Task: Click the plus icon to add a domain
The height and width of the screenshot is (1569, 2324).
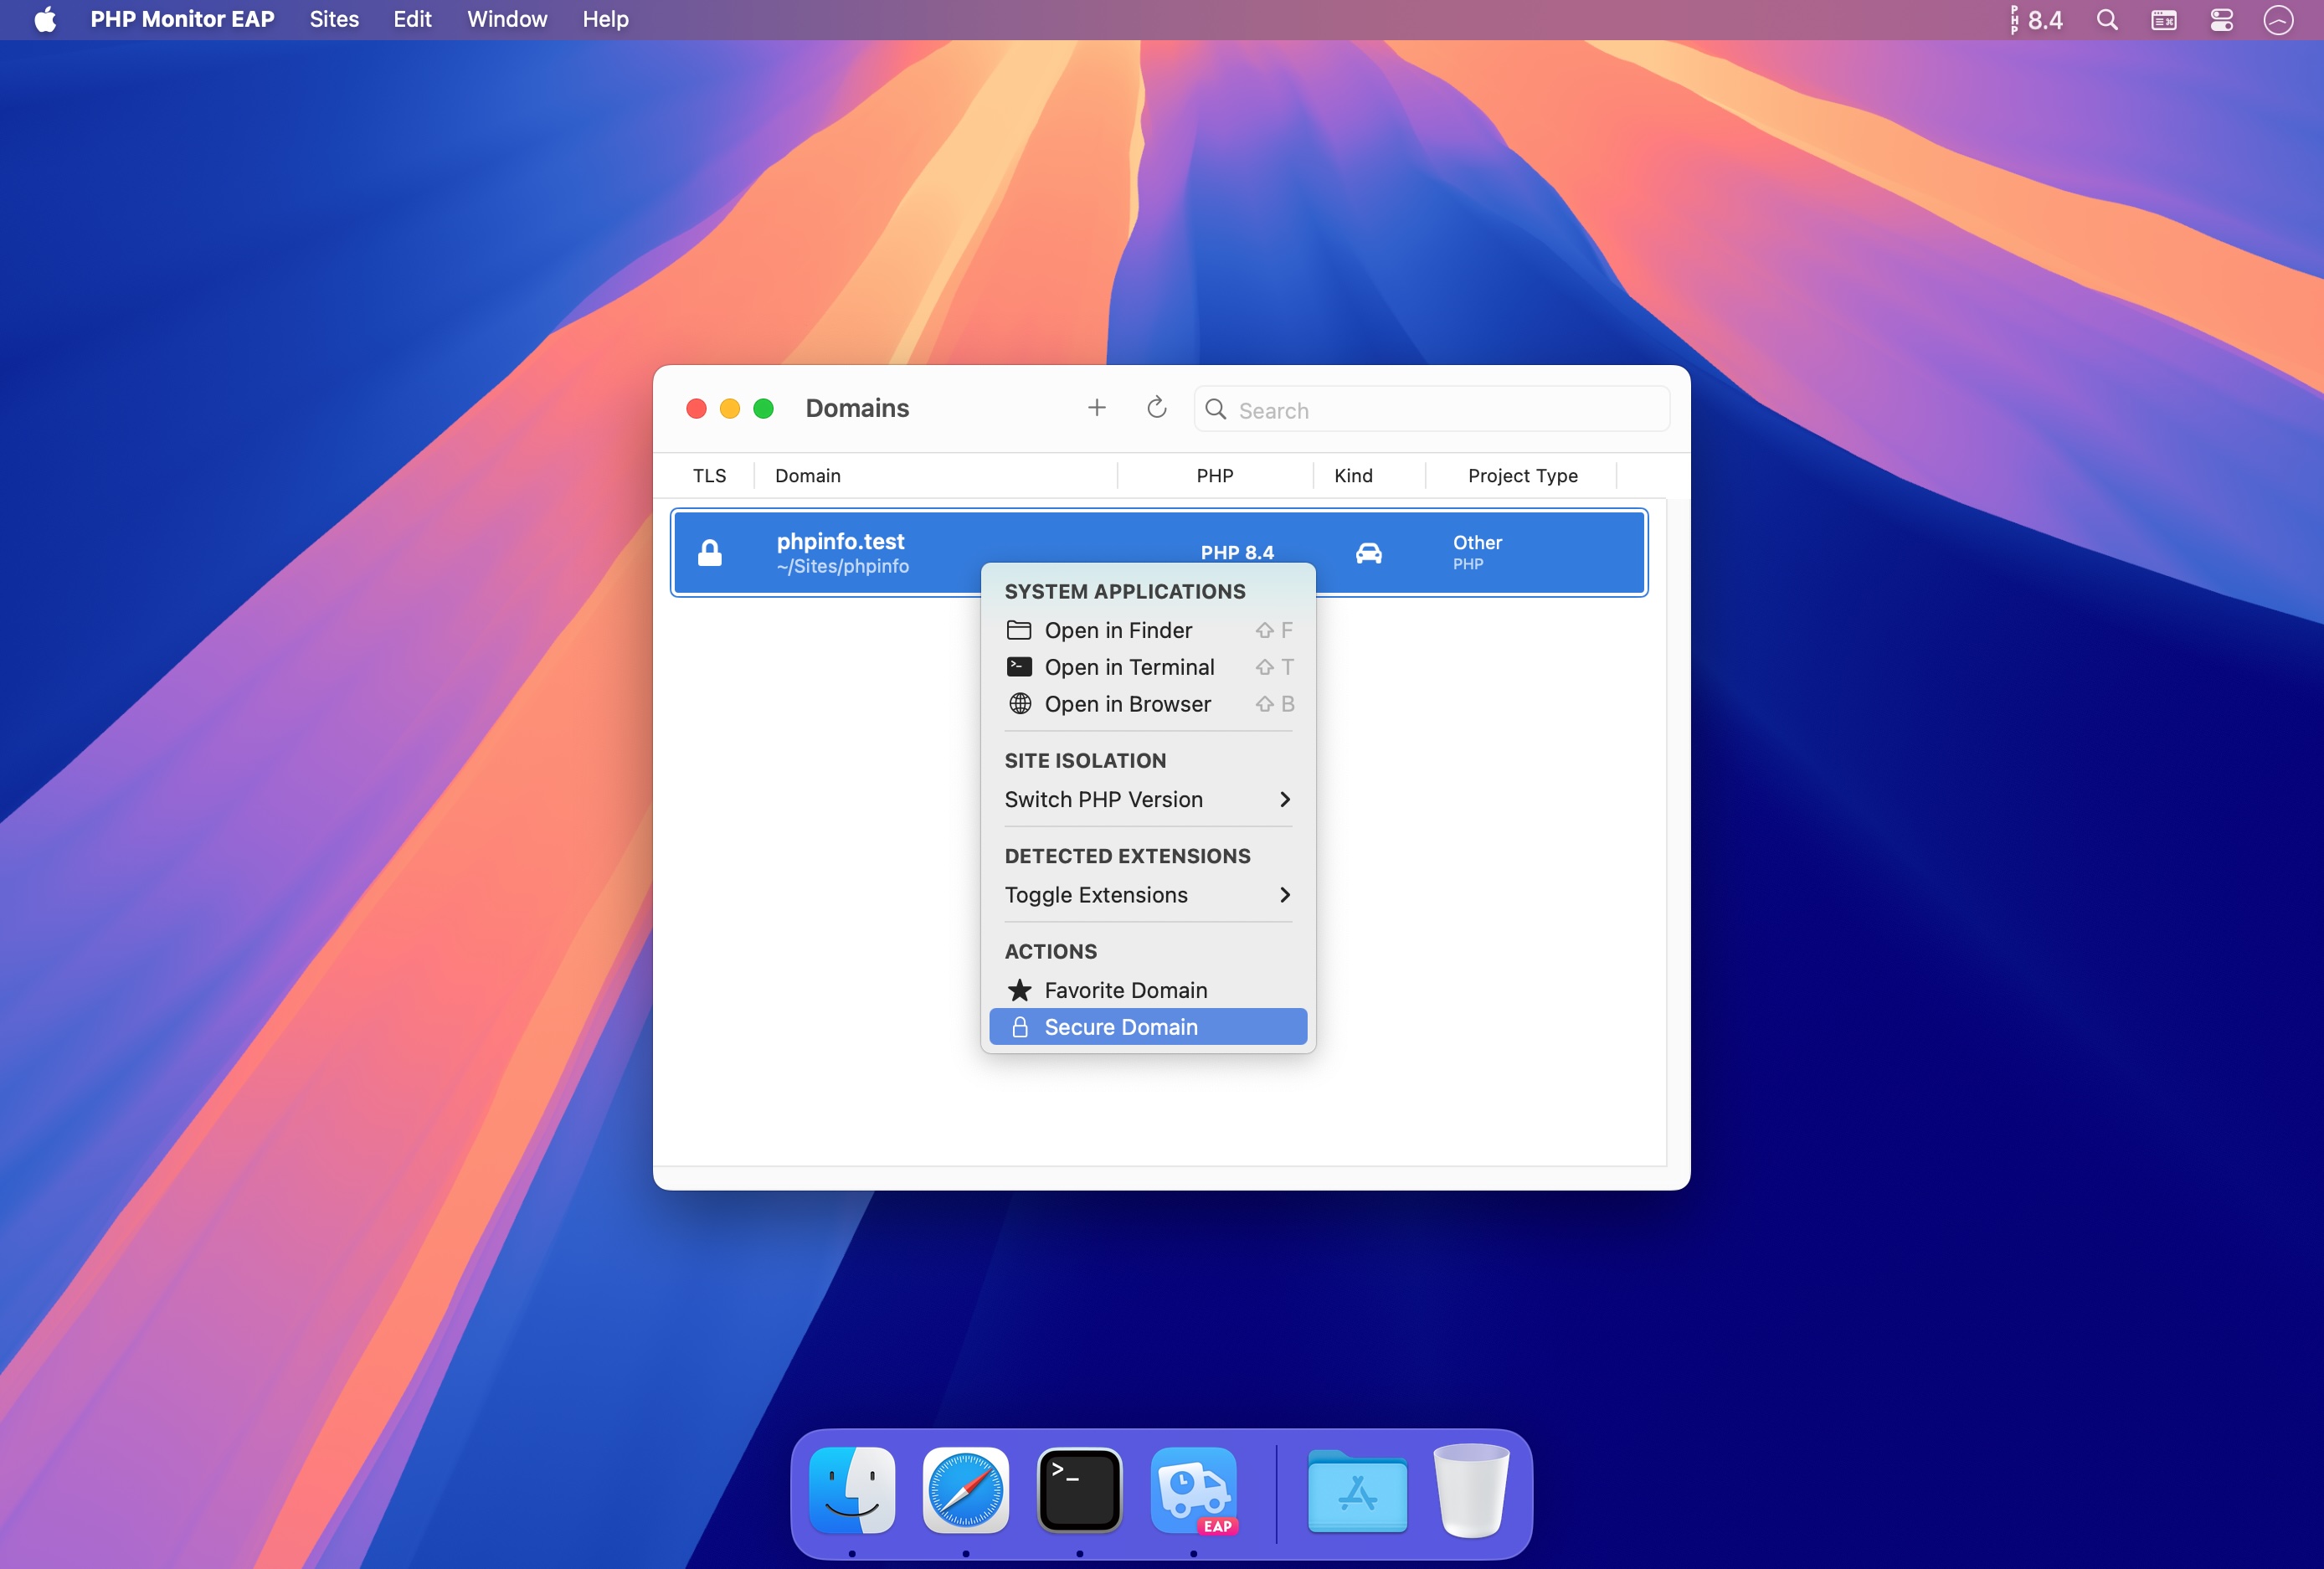Action: pos(1096,408)
